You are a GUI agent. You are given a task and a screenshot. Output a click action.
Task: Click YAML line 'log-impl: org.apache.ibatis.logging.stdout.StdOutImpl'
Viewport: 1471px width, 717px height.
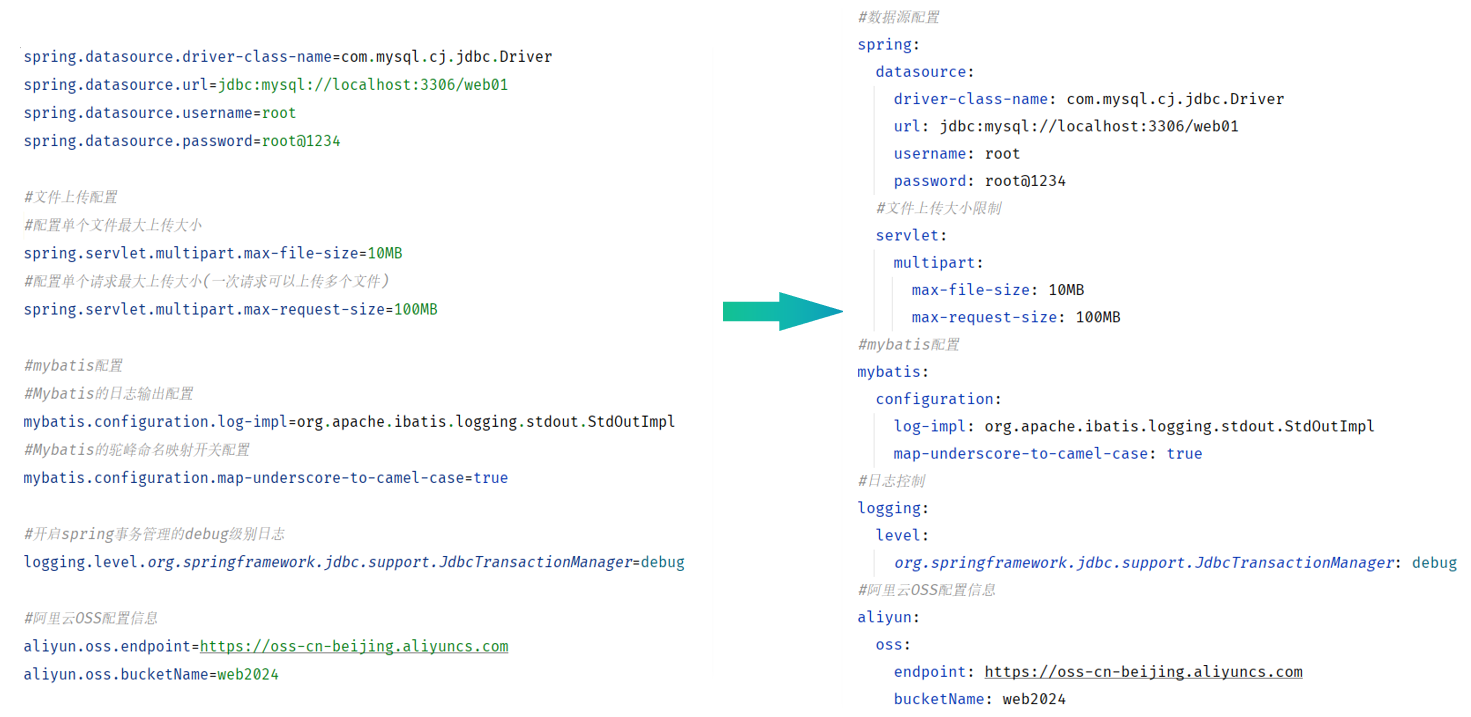pos(1134,426)
